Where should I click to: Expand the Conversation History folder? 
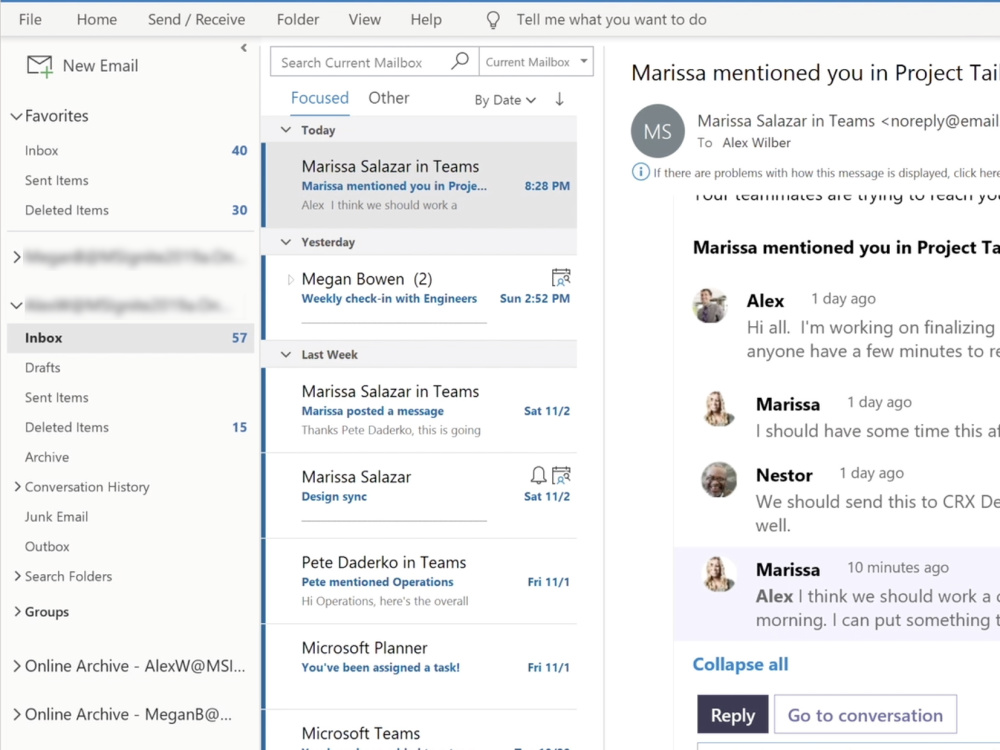click(x=17, y=487)
